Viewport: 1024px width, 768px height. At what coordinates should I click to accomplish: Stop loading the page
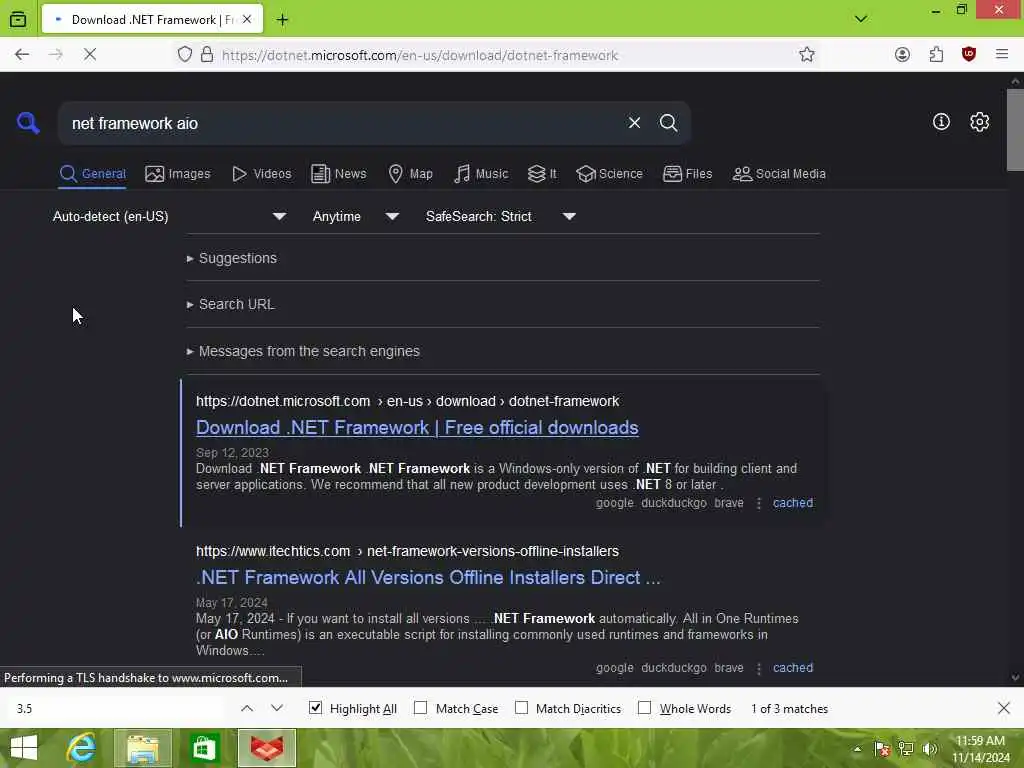90,55
